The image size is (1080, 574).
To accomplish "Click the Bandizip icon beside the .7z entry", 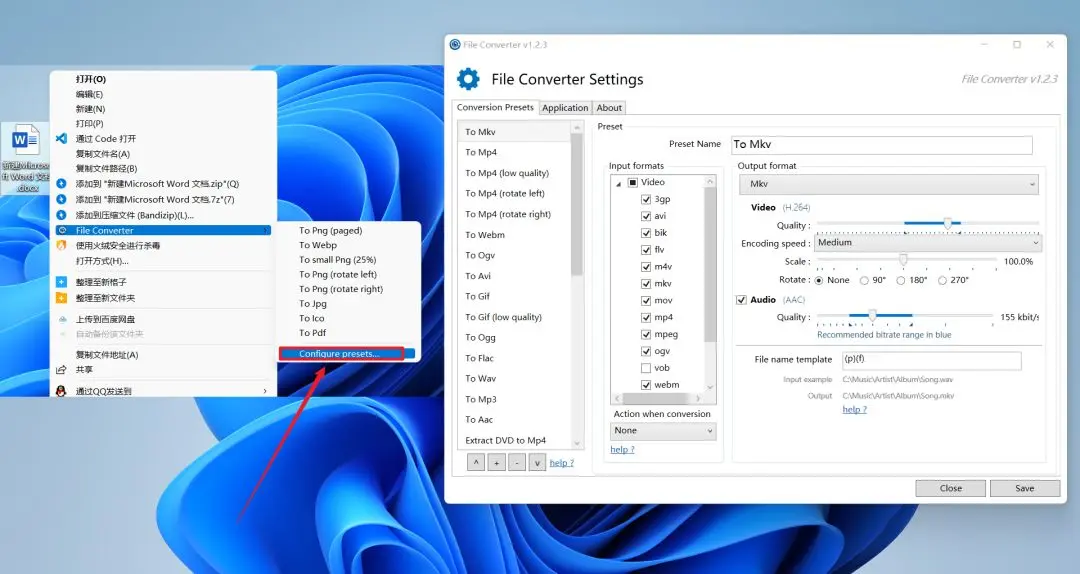I will (61, 199).
